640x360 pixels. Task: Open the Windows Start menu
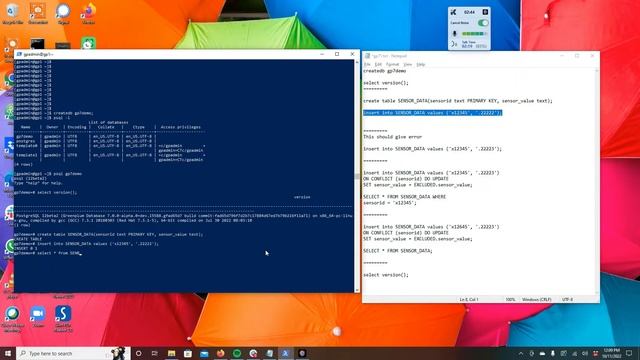[8, 353]
